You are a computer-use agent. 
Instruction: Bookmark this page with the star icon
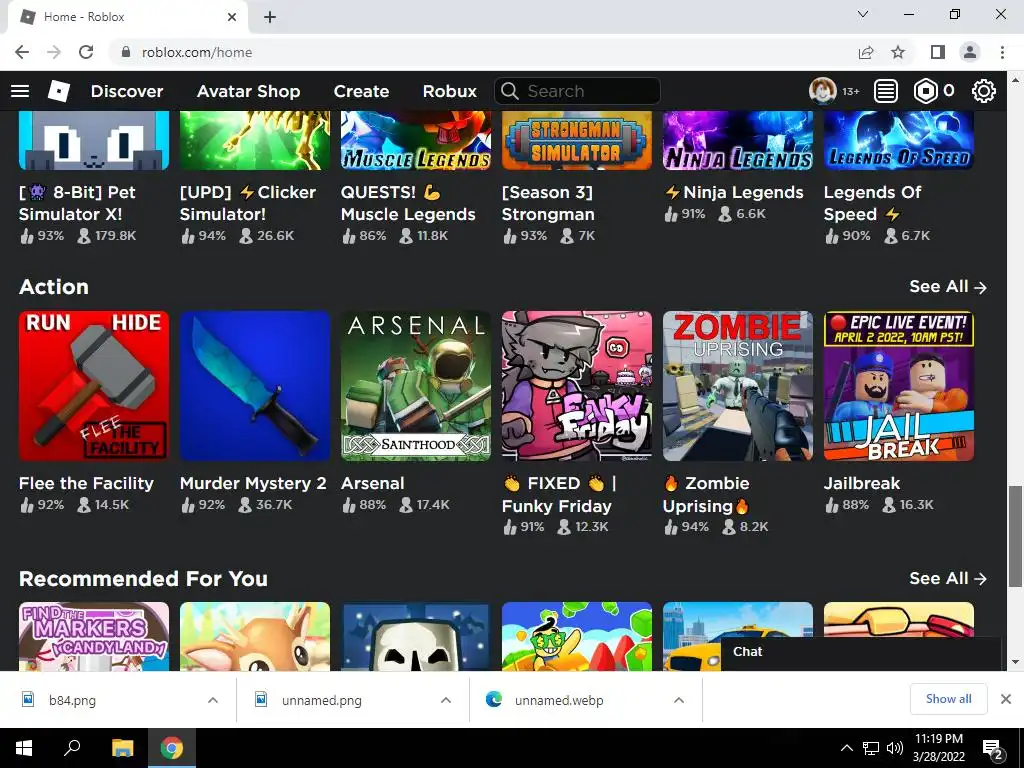[x=898, y=52]
